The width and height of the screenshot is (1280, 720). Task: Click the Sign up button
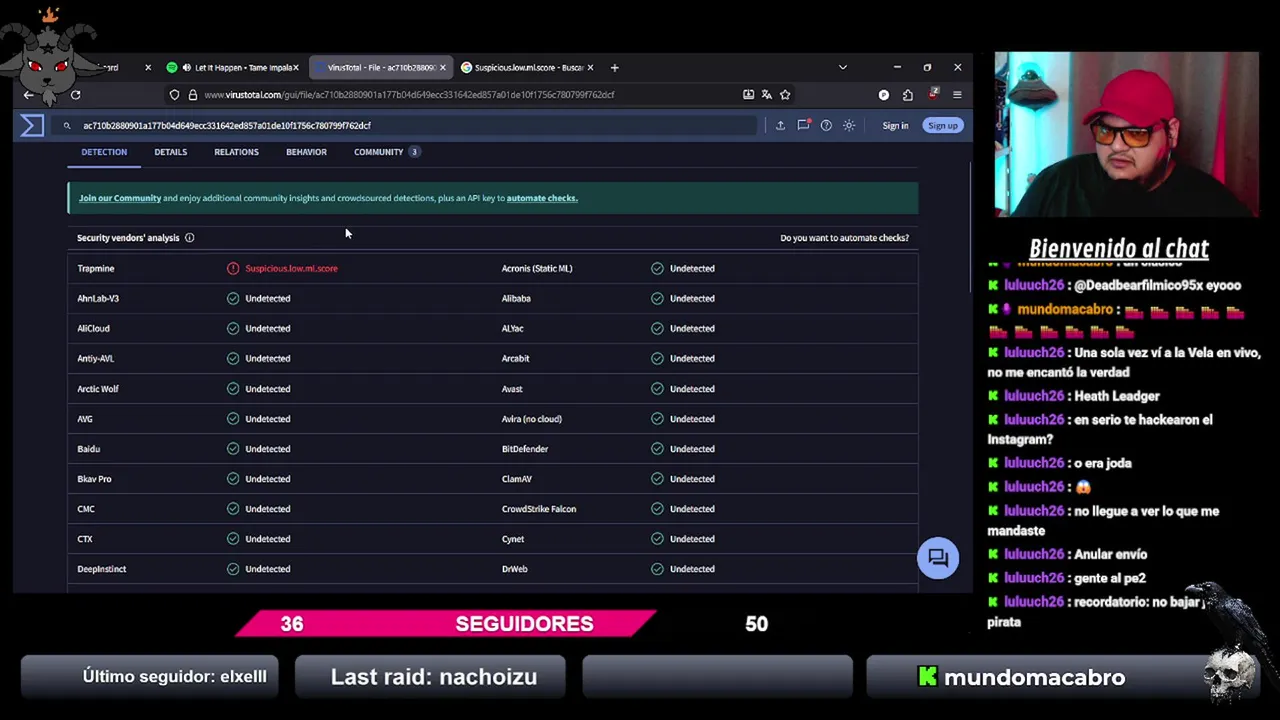(x=943, y=126)
